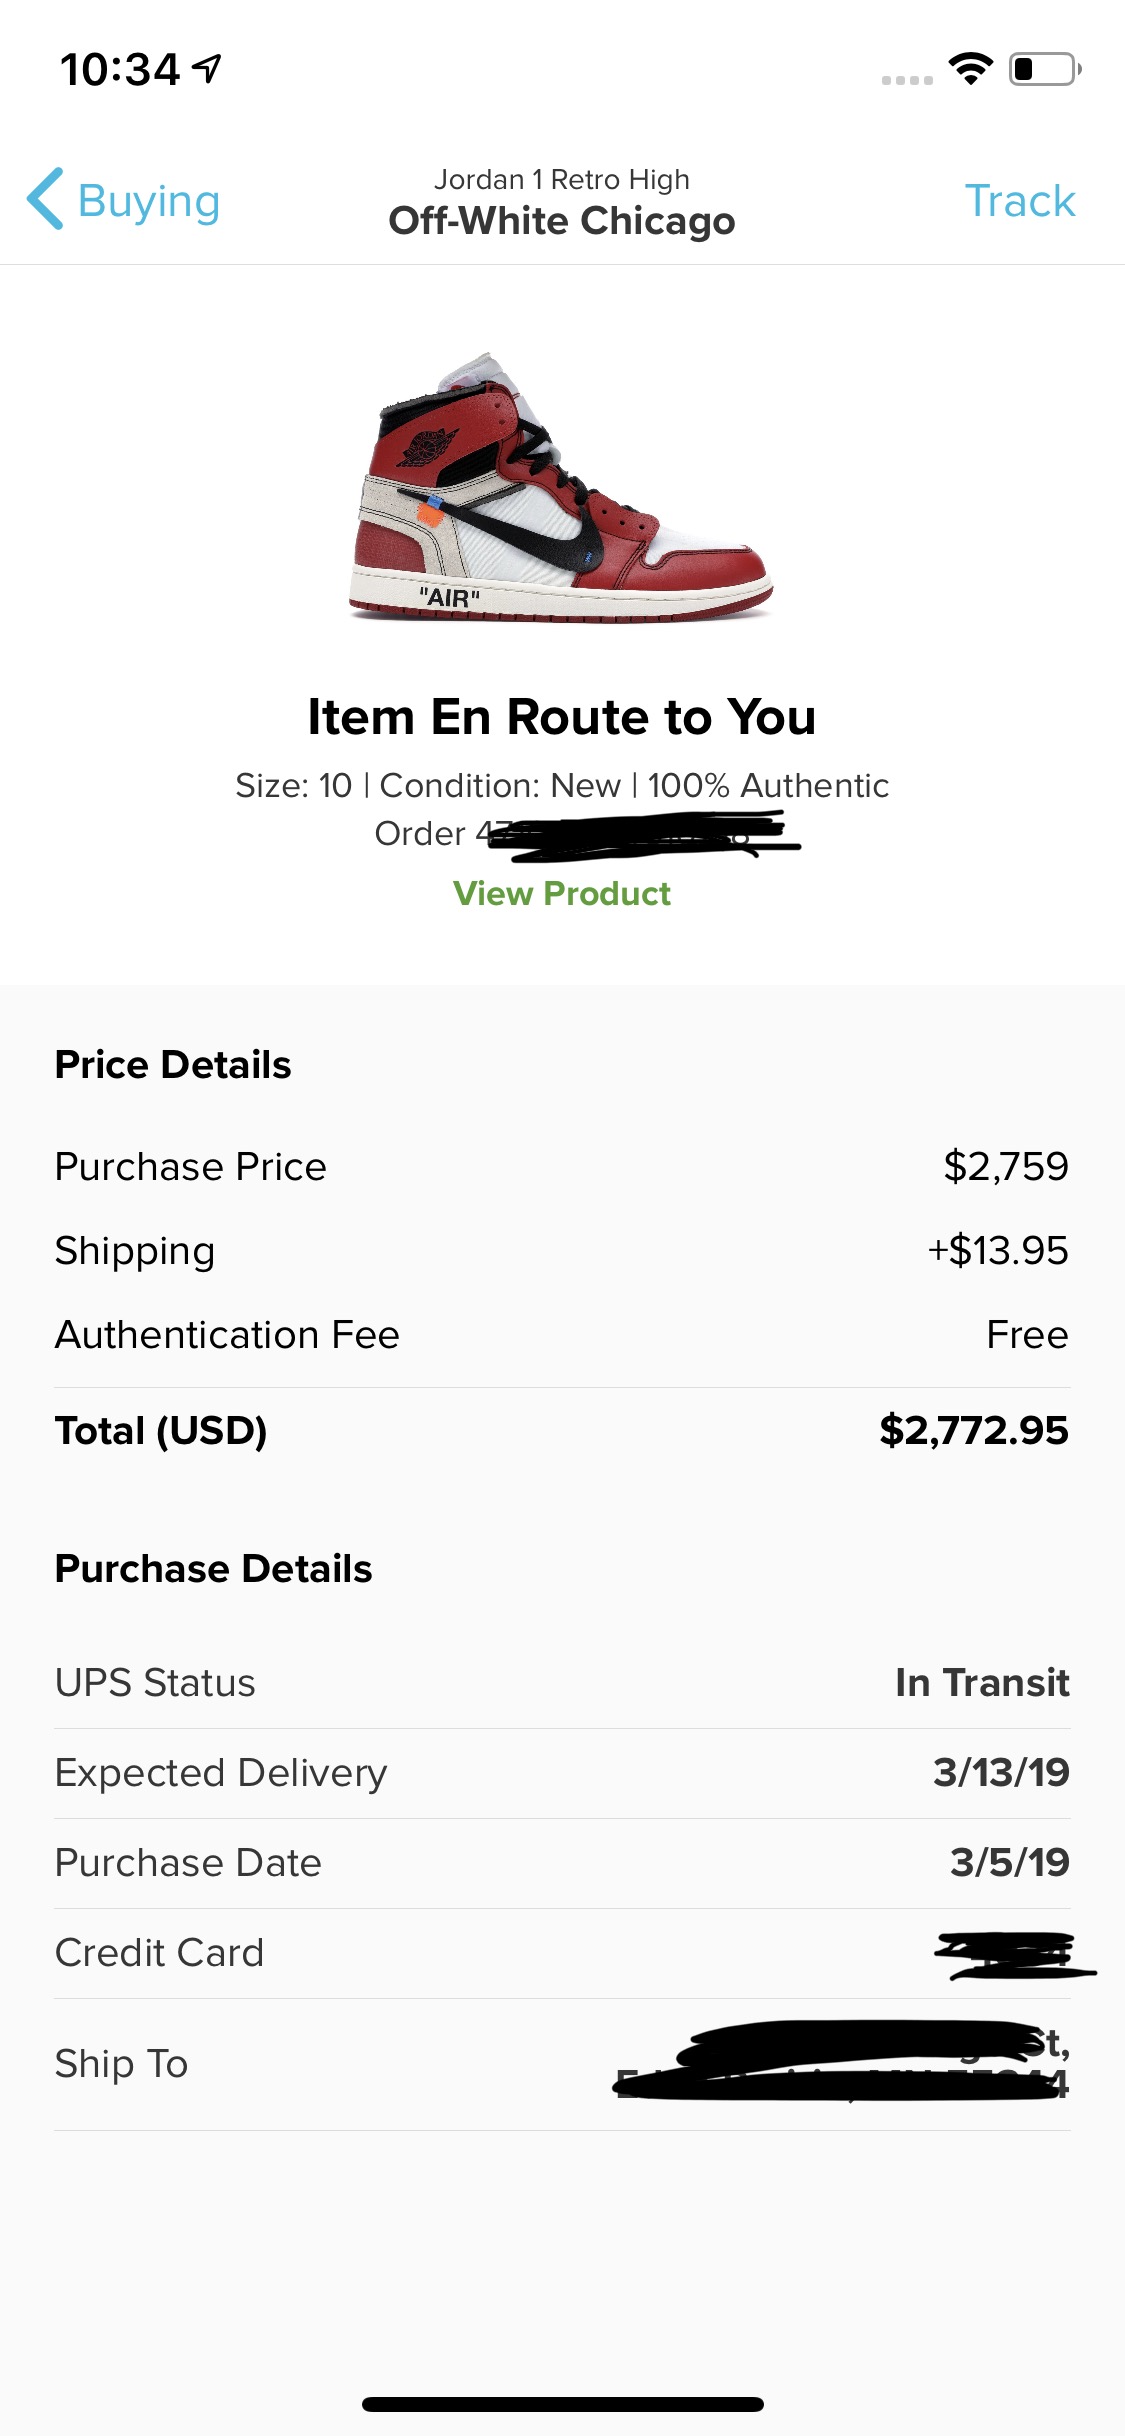Tap the Purchase Date 3/5/19 value
Image resolution: width=1125 pixels, height=2436 pixels.
click(x=1009, y=1863)
